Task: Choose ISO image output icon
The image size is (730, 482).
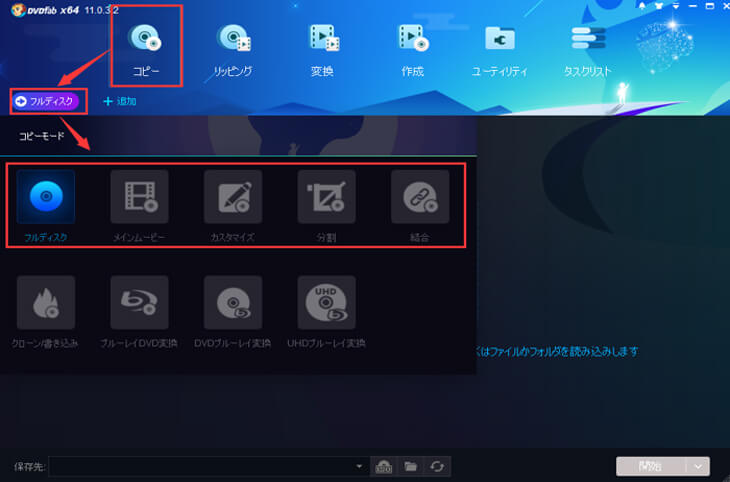Action: [x=384, y=466]
